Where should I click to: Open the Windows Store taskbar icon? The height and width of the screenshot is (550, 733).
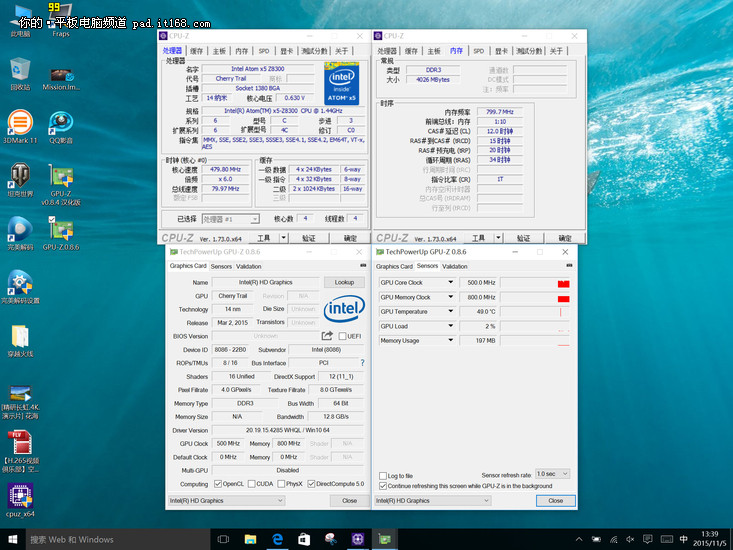coord(304,539)
